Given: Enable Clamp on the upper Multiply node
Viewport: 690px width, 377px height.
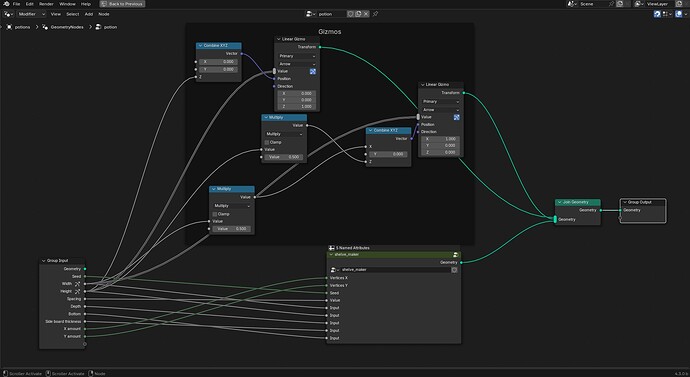Looking at the screenshot, I should point(267,142).
